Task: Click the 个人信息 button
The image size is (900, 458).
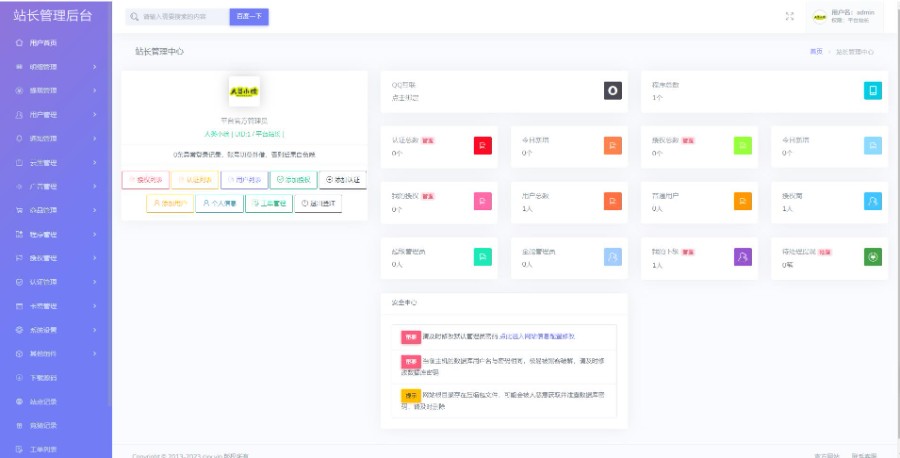Action: coord(220,203)
